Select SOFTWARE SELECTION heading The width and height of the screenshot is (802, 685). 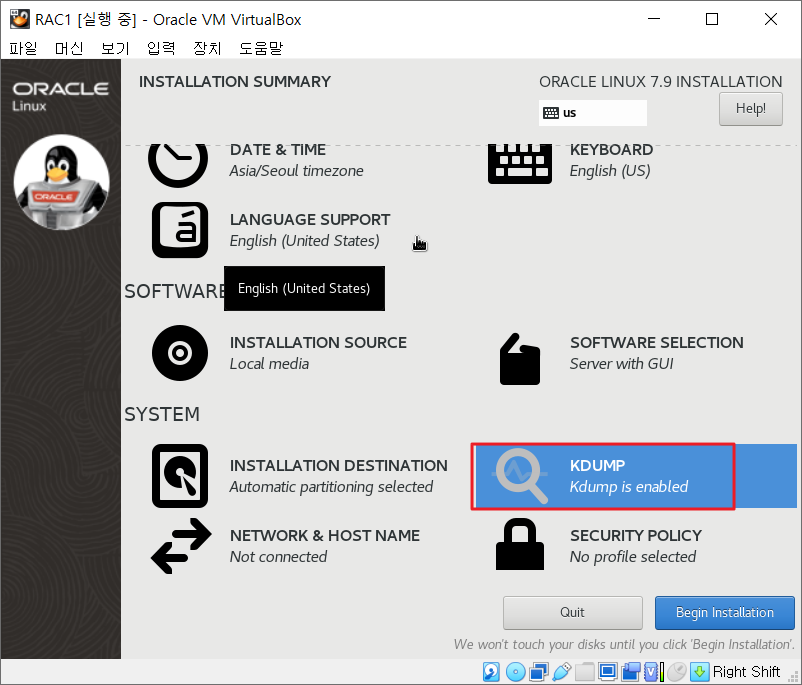click(x=657, y=342)
